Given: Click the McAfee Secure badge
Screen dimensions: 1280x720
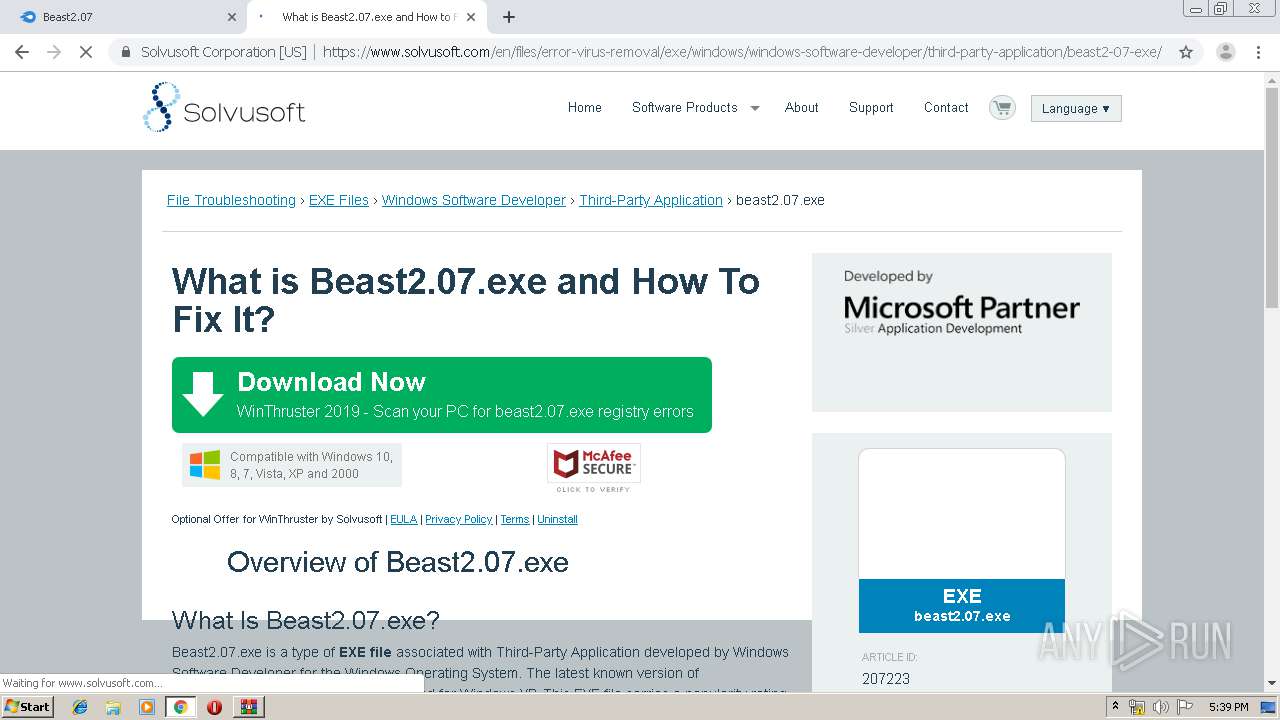Looking at the screenshot, I should (594, 467).
